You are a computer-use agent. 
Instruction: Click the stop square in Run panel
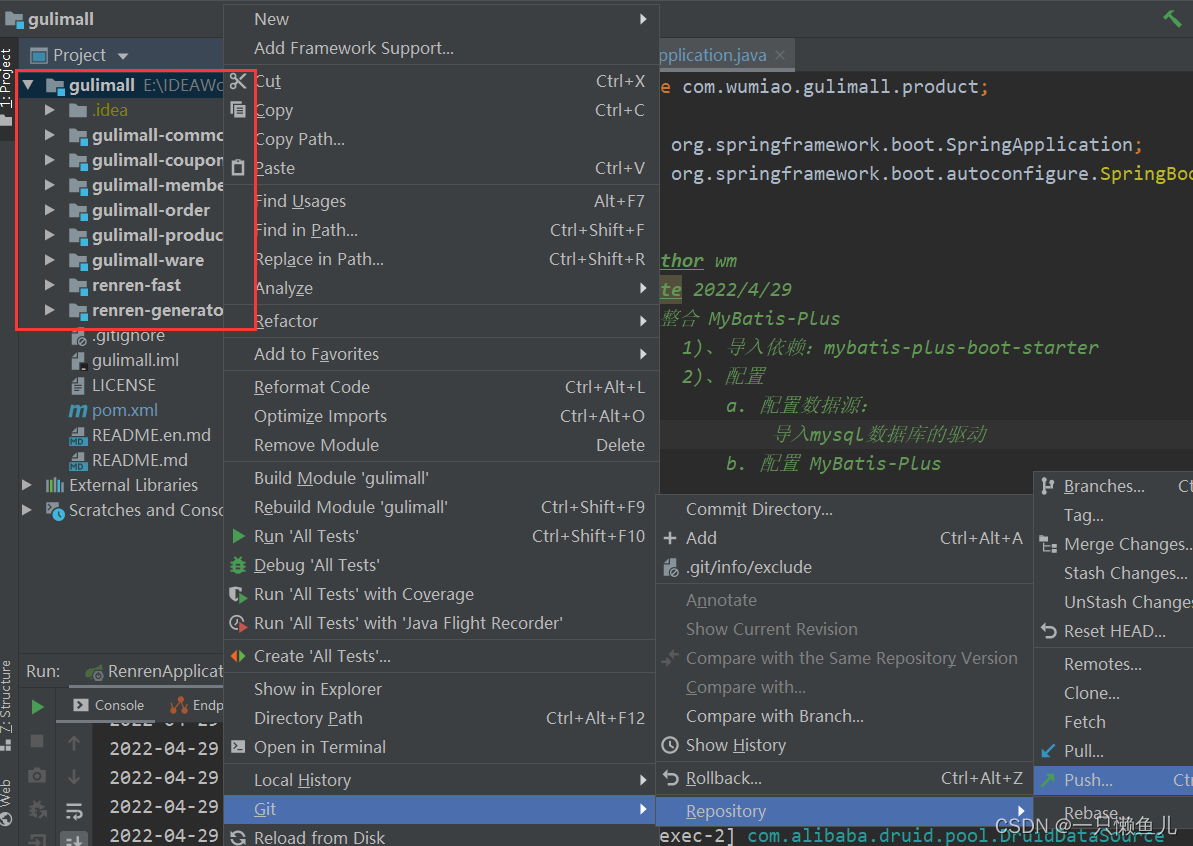pos(37,740)
